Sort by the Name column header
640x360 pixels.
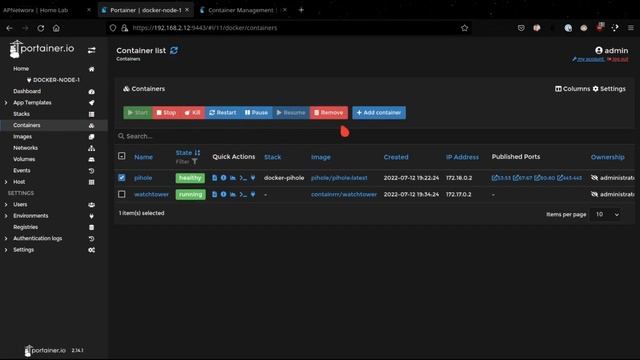144,157
